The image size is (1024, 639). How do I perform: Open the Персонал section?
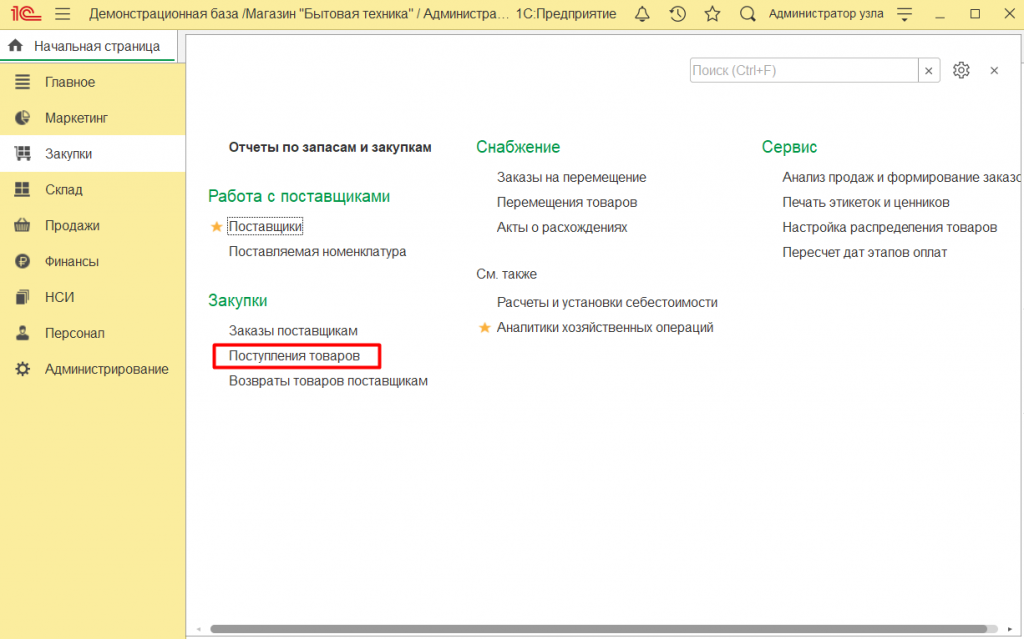(x=74, y=333)
